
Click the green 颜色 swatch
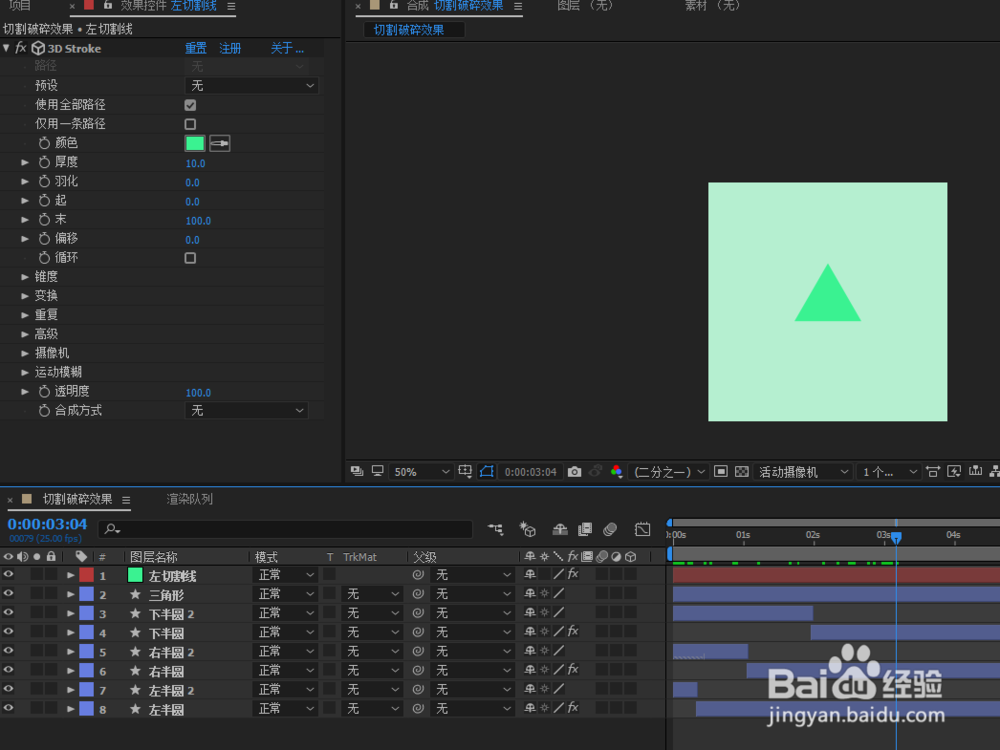pyautogui.click(x=195, y=143)
